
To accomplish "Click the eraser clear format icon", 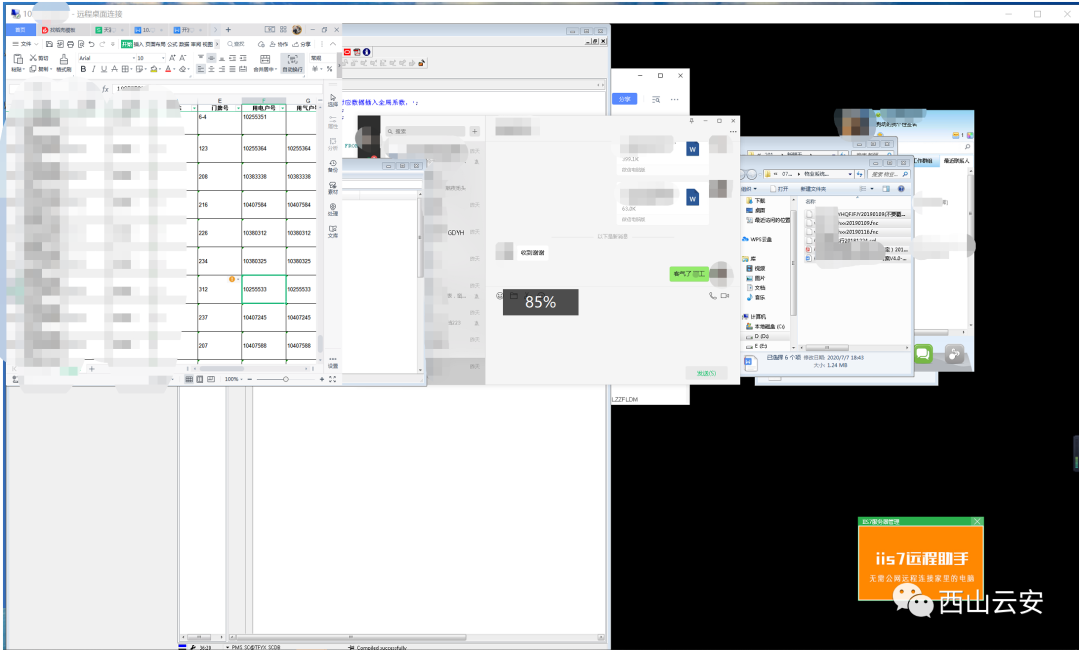I will (x=183, y=69).
